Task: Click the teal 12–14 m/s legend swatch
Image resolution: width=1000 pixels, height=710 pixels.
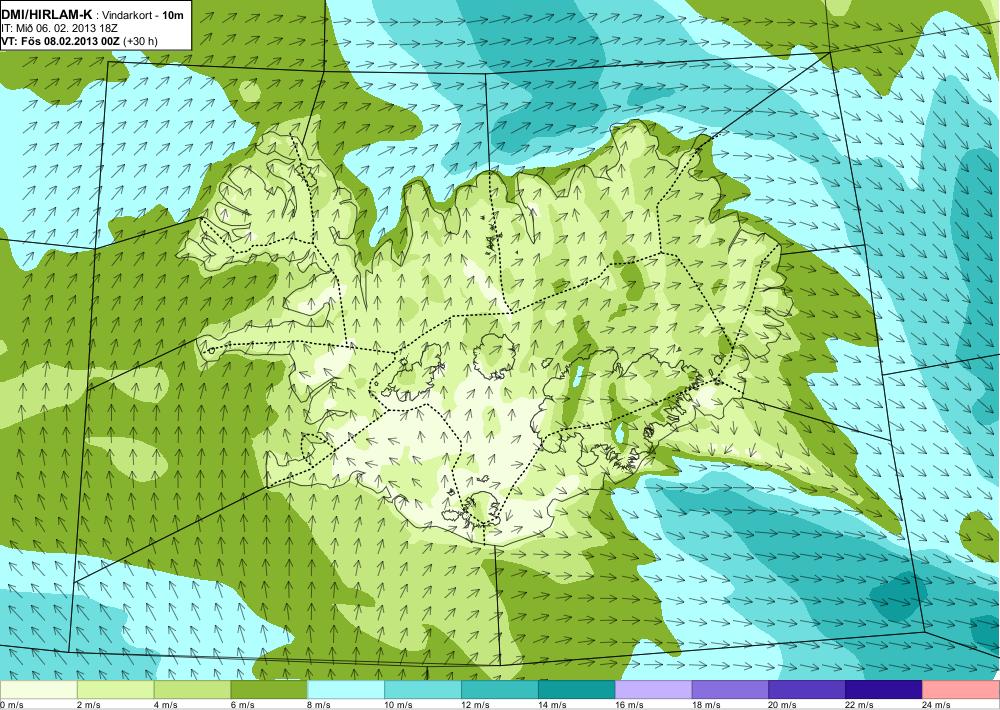Action: (x=499, y=690)
